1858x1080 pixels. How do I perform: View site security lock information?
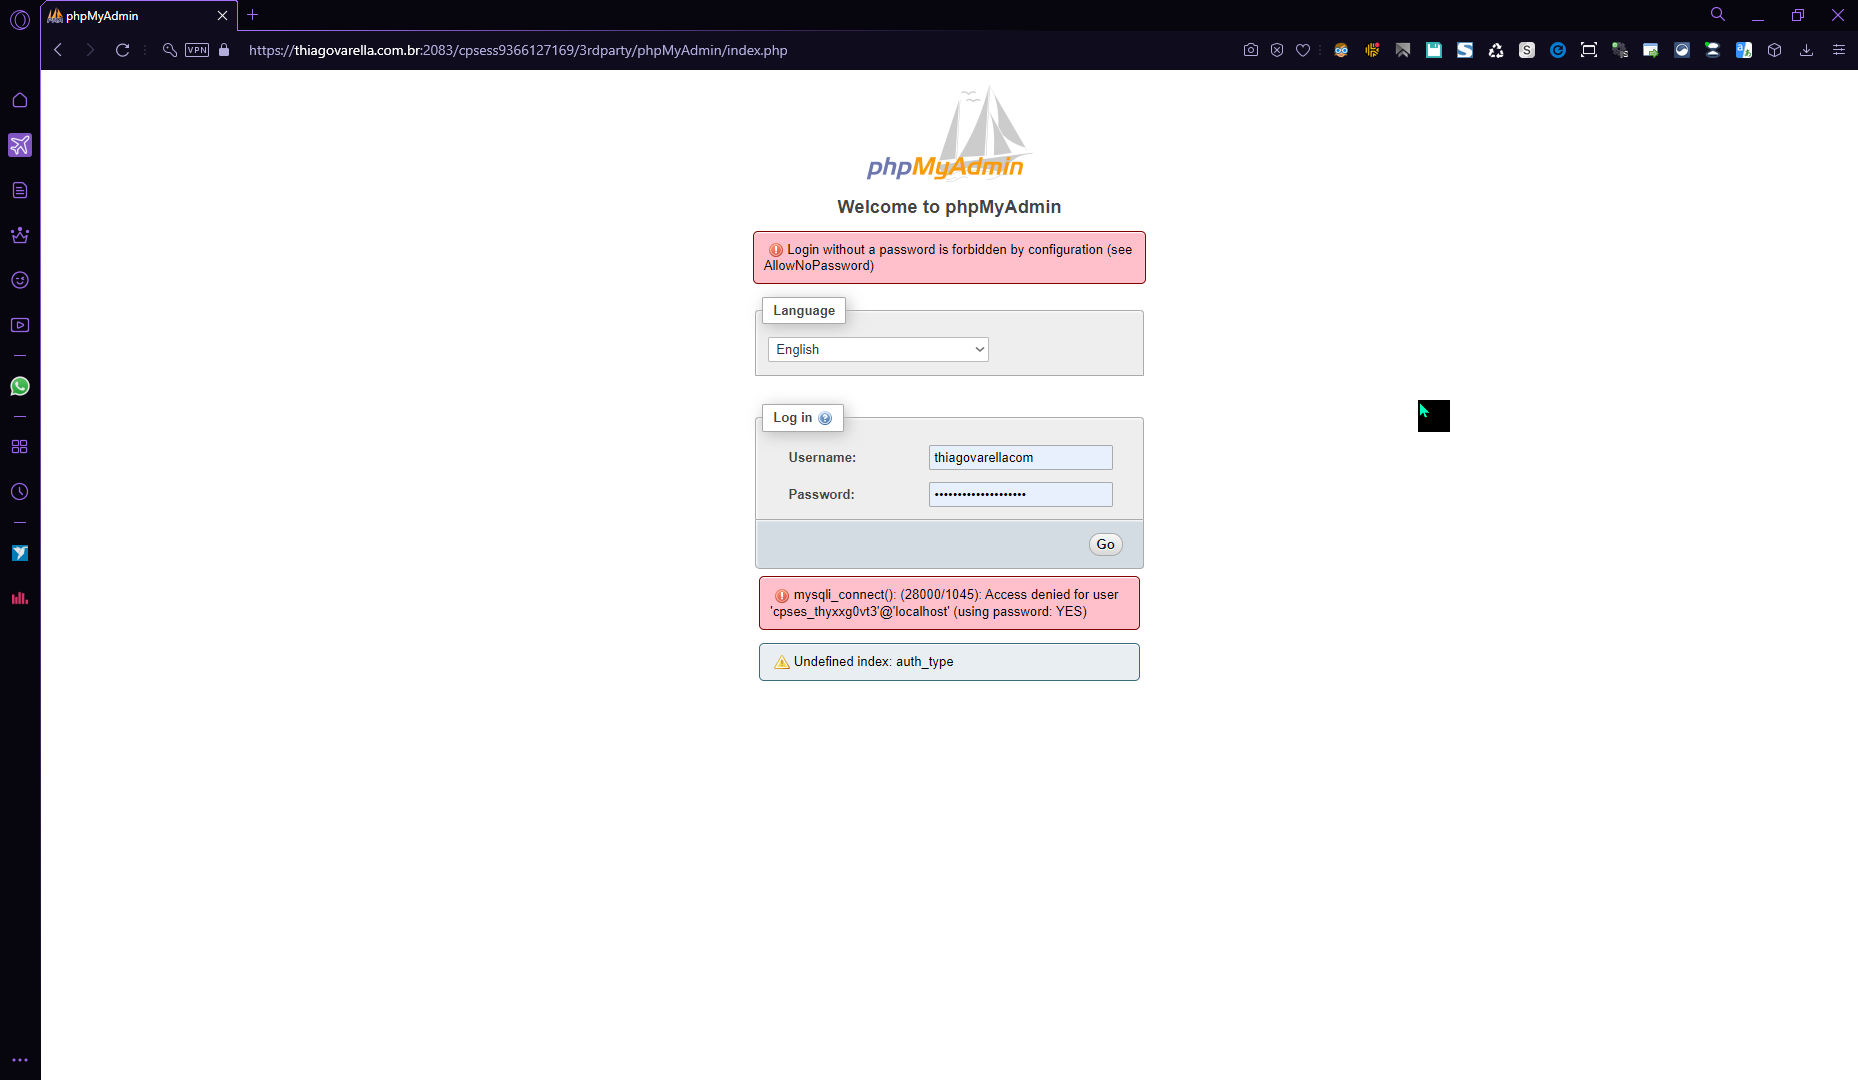(224, 50)
